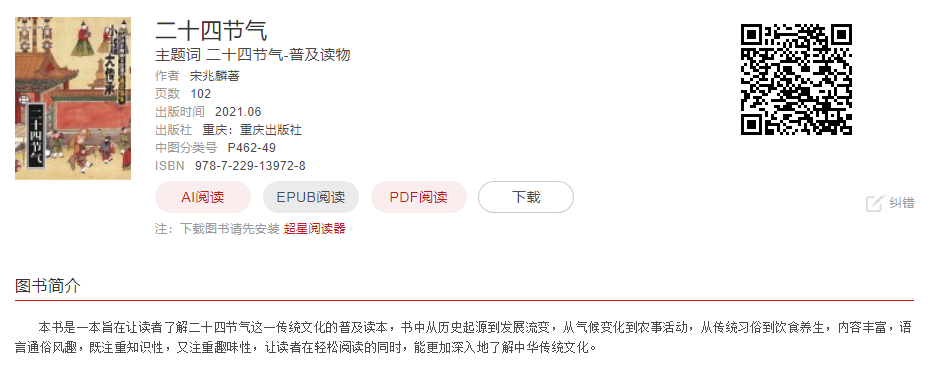This screenshot has height=373, width=930.
Task: Select the book title 二十四节气 heading
Action: click(x=211, y=31)
